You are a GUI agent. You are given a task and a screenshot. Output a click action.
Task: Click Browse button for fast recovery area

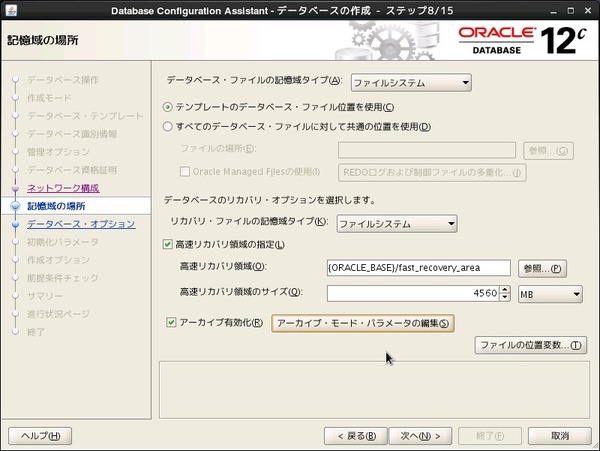click(x=542, y=269)
